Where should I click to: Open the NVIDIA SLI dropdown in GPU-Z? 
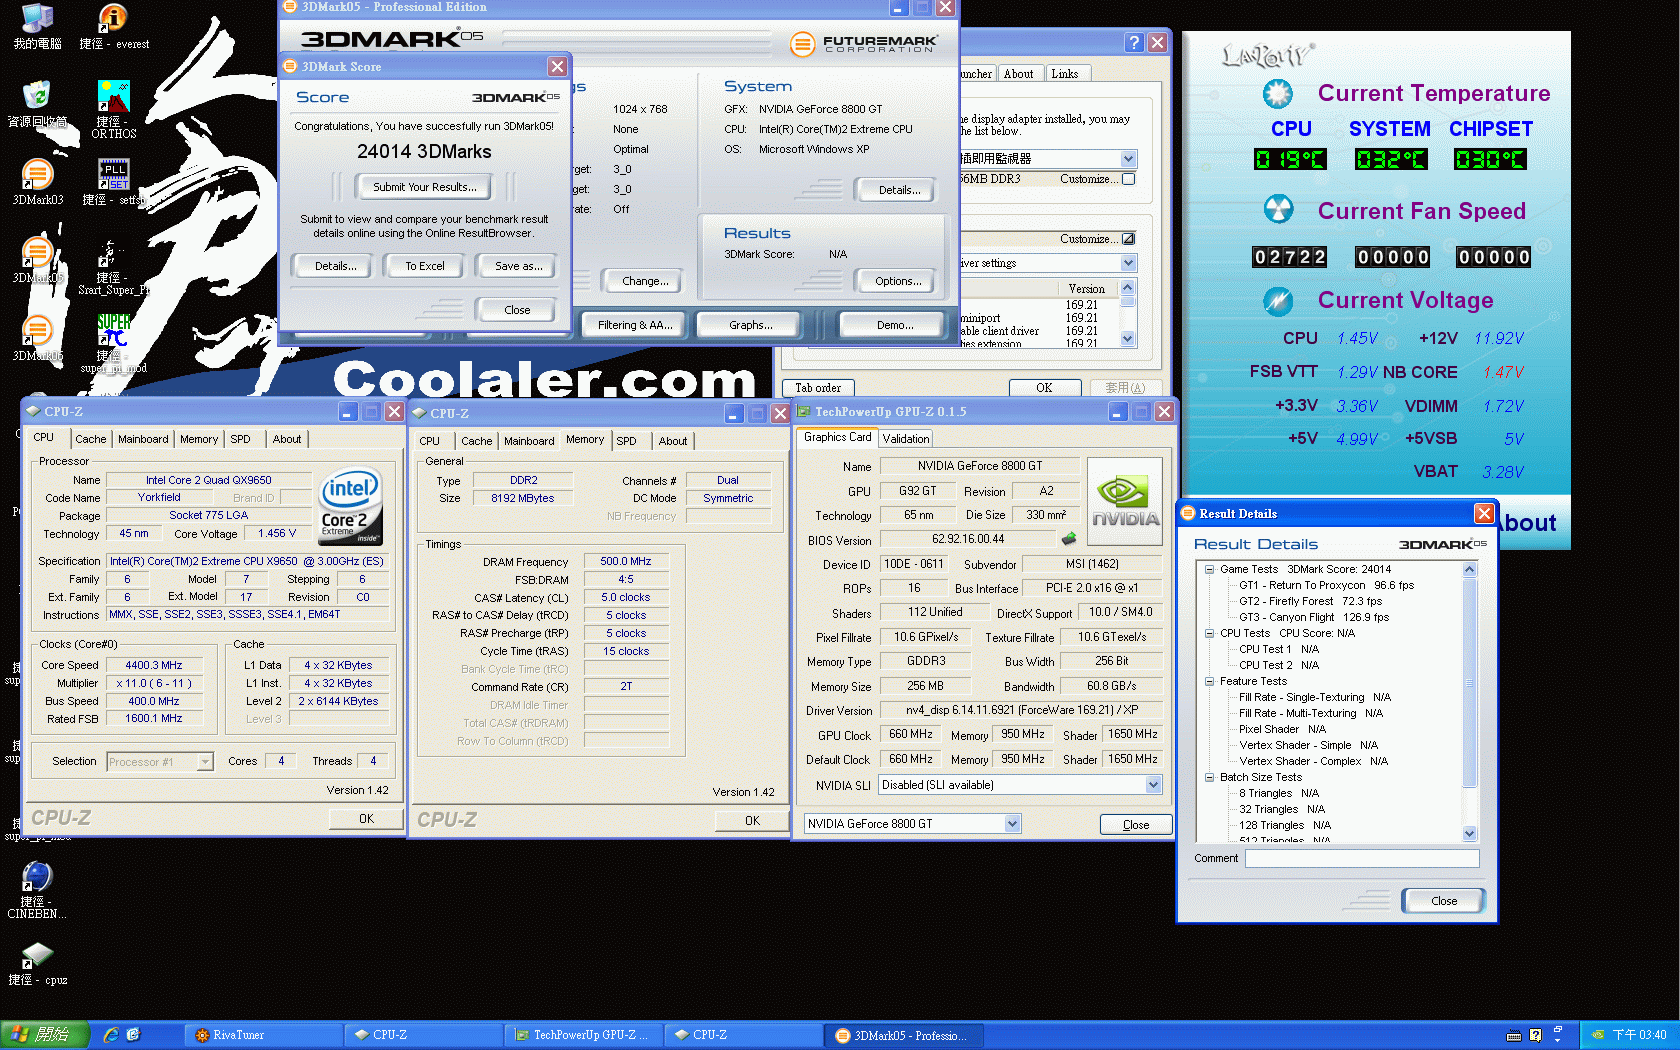coord(1153,785)
